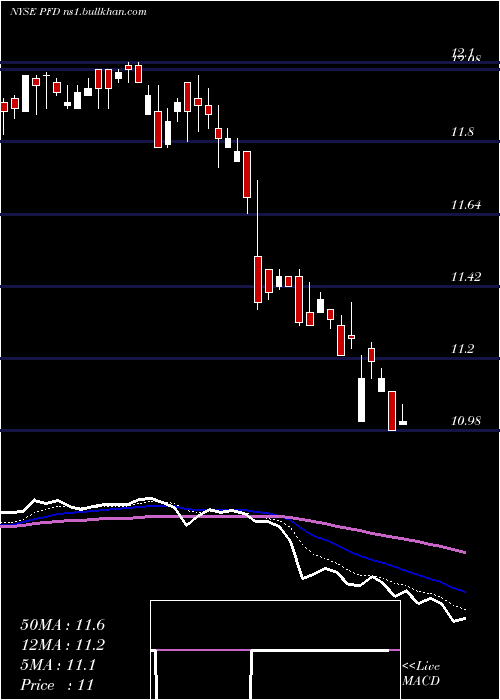Click the 11.64 price axis label
The image size is (500, 700).
click(x=466, y=205)
